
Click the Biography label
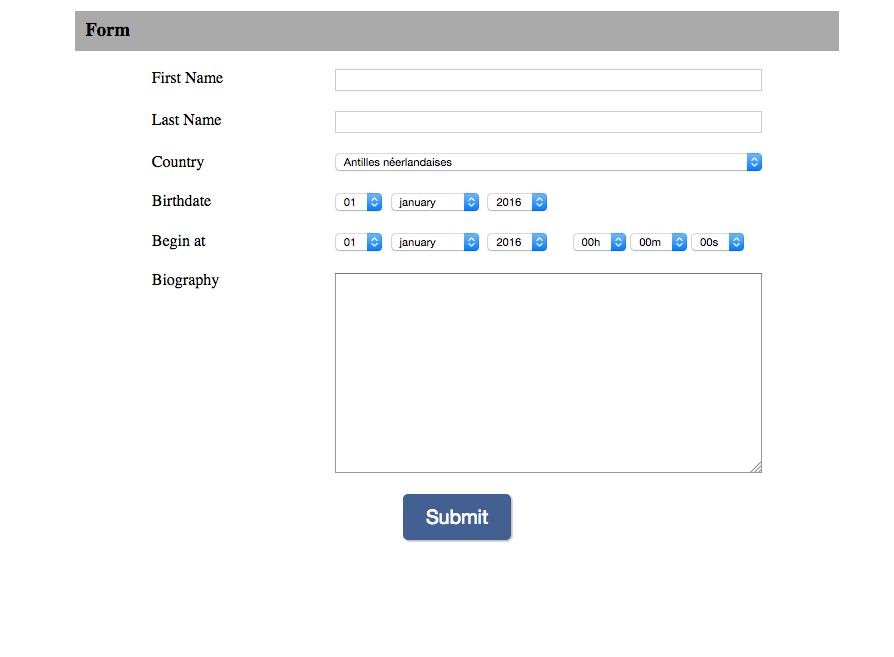pyautogui.click(x=185, y=280)
